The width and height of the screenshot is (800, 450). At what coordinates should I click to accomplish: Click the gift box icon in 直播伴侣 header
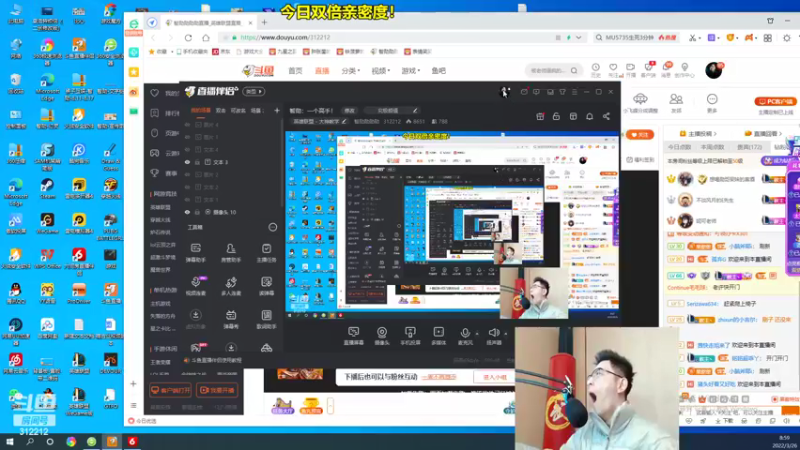pos(540,116)
